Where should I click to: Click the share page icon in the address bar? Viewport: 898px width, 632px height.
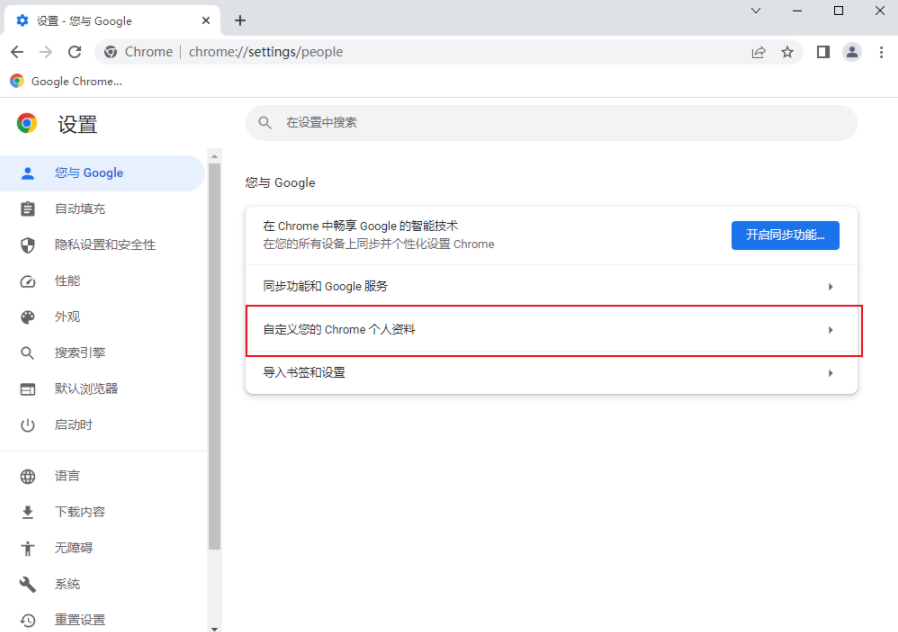click(x=758, y=52)
